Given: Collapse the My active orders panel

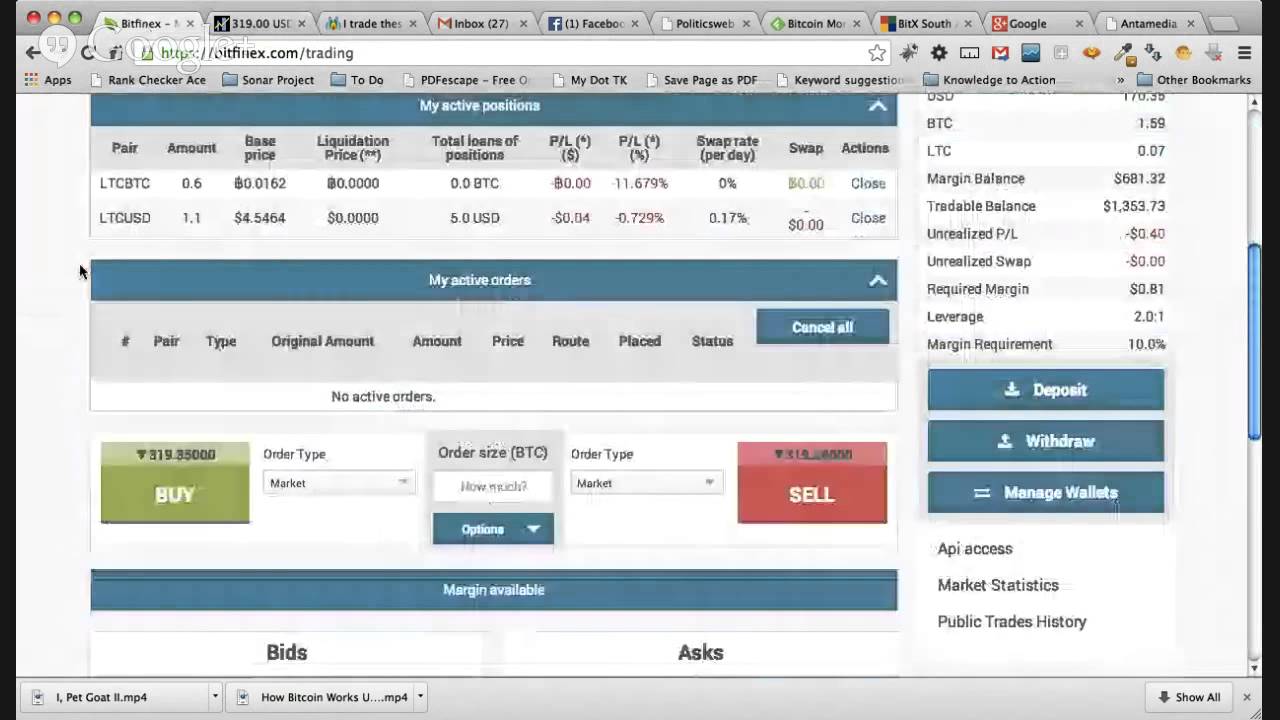Looking at the screenshot, I should pyautogui.click(x=877, y=281).
